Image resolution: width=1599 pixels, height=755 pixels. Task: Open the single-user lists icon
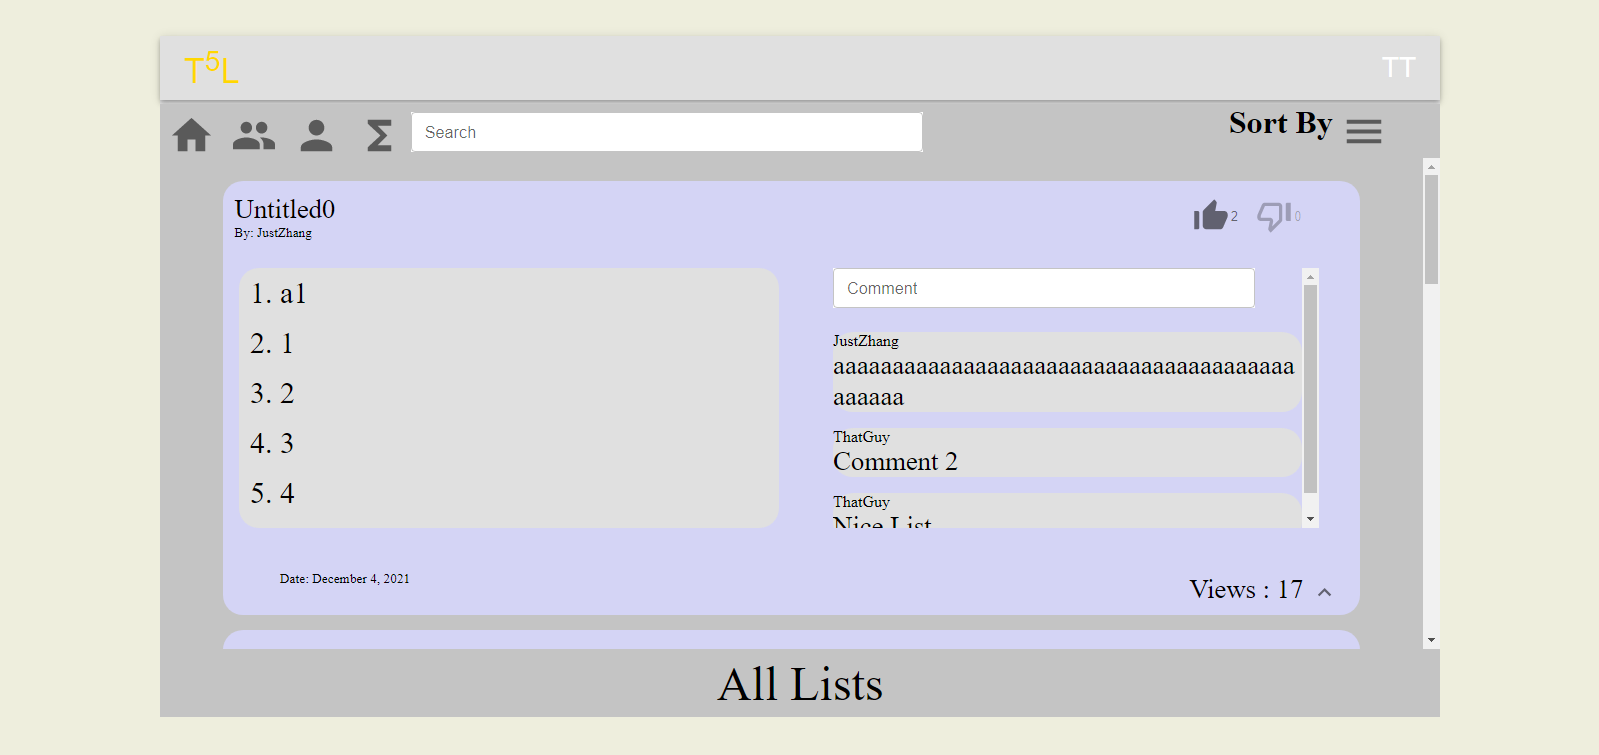[316, 135]
